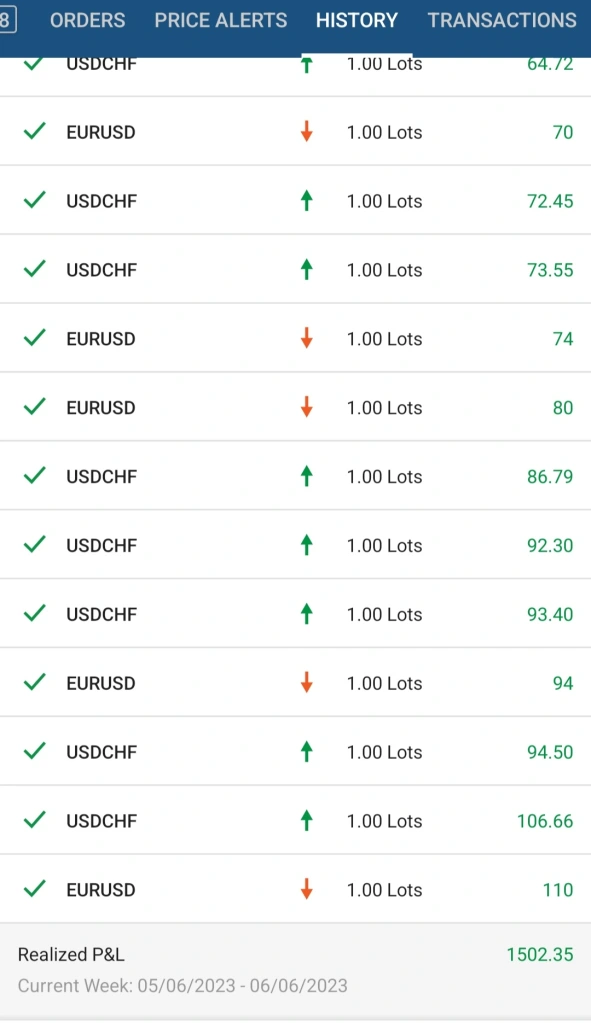Tap the boxed 8 badge left of ORDERS
The width and height of the screenshot is (591, 1023).
click(7, 20)
